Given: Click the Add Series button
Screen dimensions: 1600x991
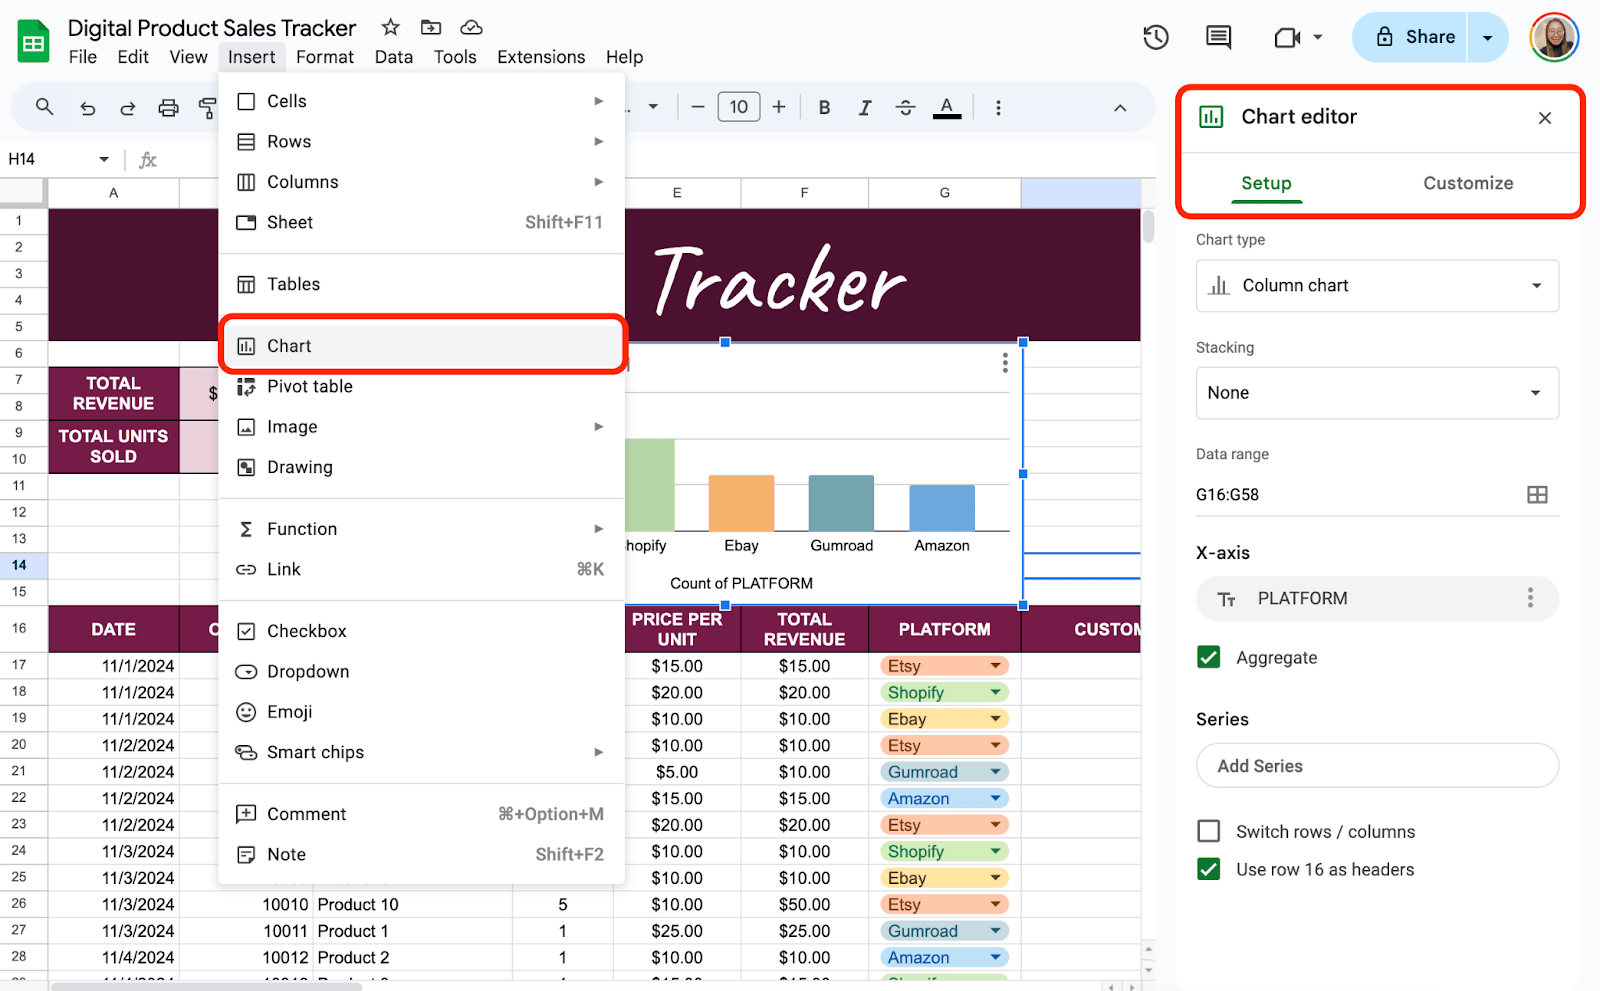Looking at the screenshot, I should (1377, 766).
